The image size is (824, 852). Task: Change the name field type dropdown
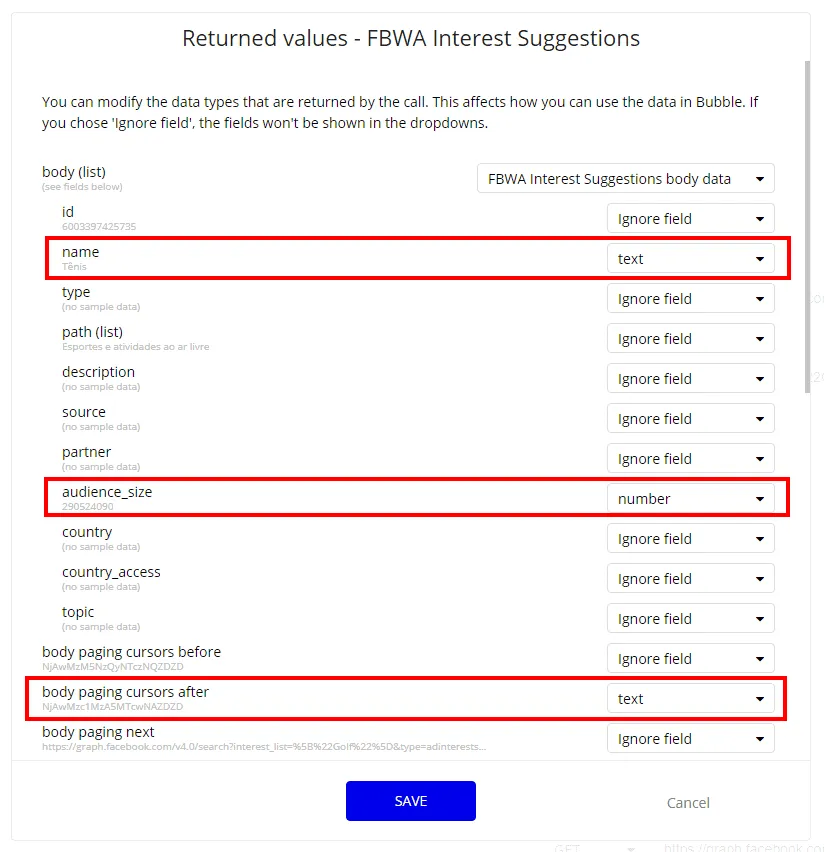click(x=690, y=259)
